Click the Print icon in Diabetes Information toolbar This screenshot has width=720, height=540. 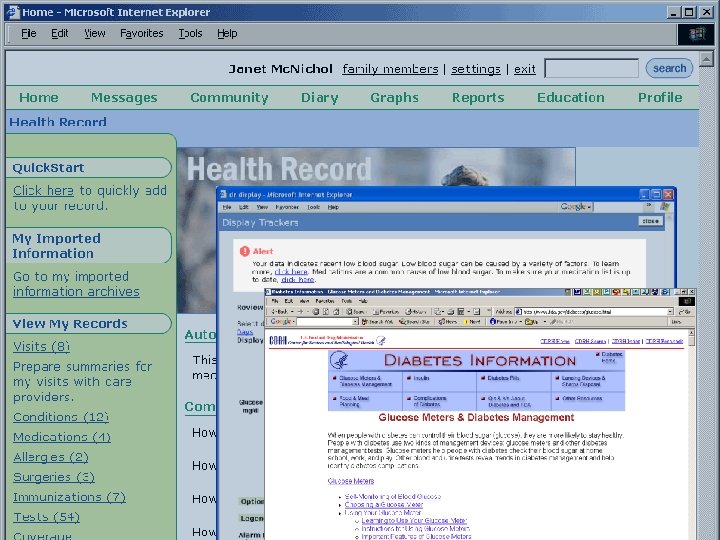pyautogui.click(x=450, y=312)
